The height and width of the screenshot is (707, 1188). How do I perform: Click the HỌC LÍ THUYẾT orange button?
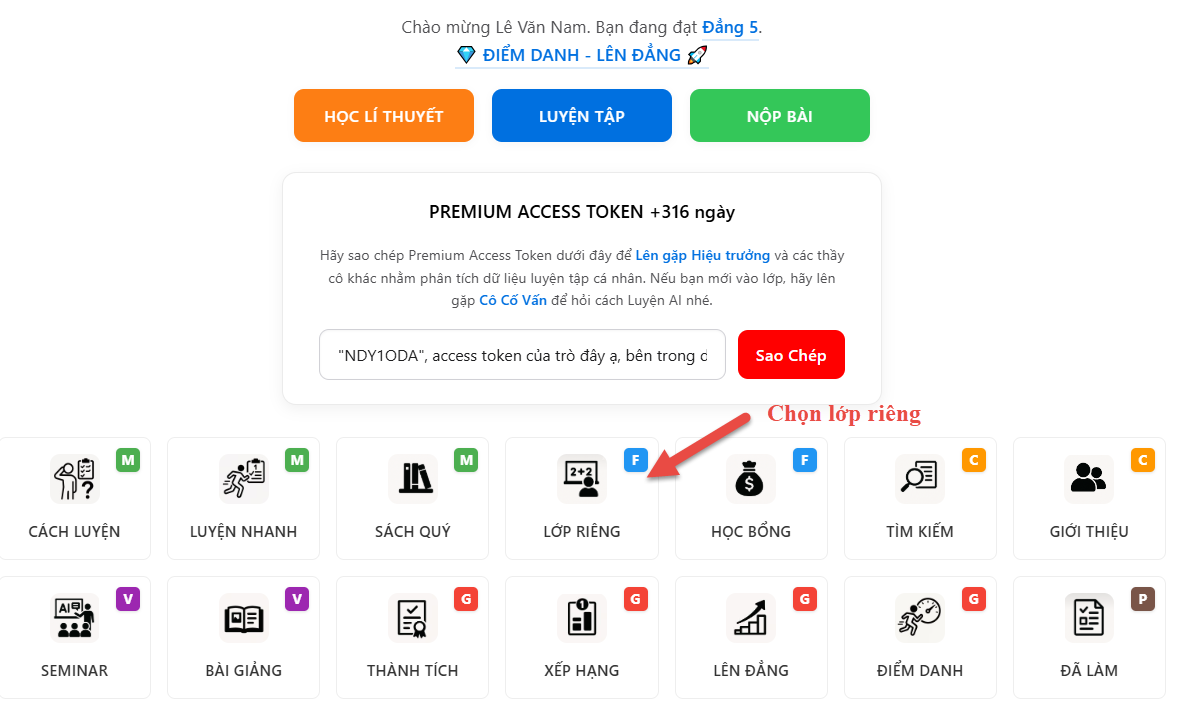tap(384, 116)
